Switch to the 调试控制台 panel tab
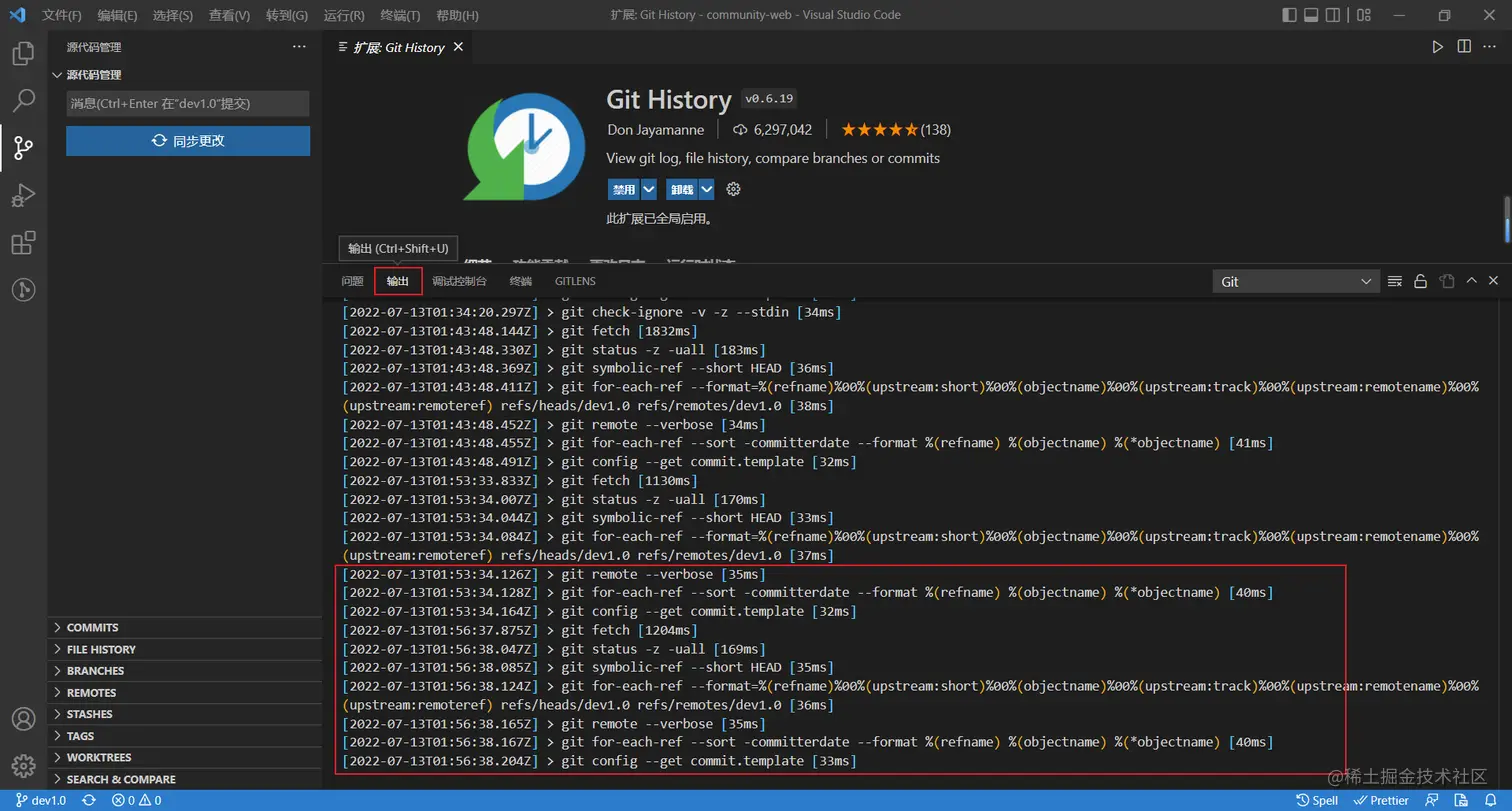The image size is (1512, 811). (460, 281)
